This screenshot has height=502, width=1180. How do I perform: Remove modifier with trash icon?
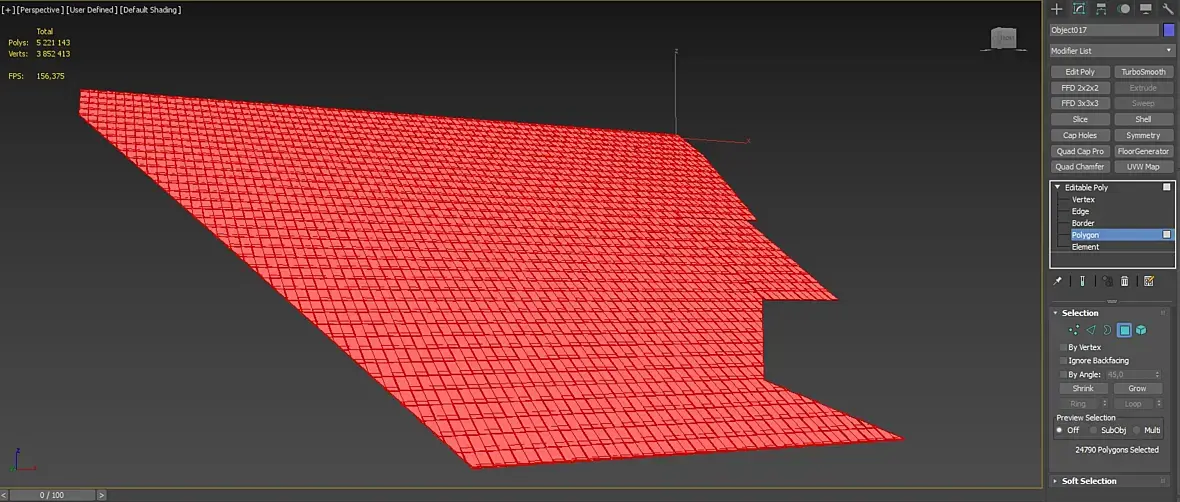pos(1125,281)
